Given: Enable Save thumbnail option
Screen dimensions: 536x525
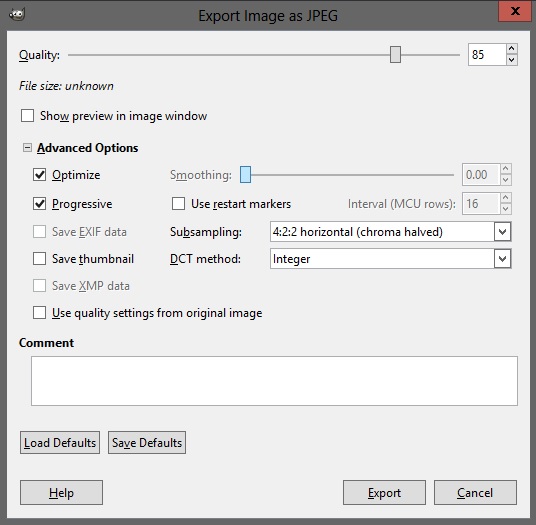Looking at the screenshot, I should tap(39, 259).
